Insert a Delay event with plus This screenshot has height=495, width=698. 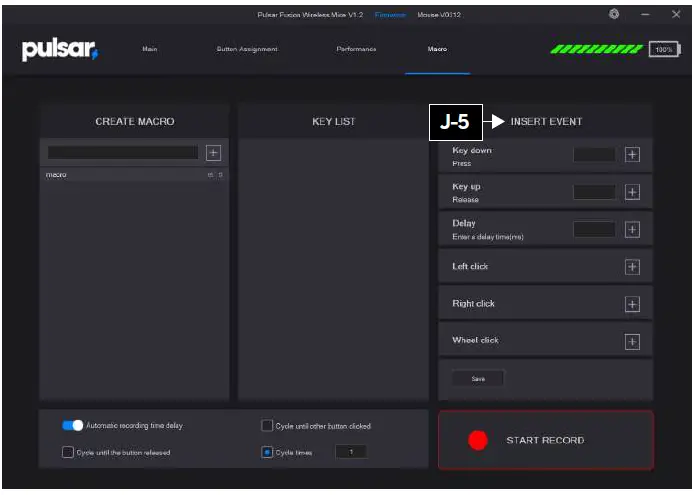tap(632, 230)
